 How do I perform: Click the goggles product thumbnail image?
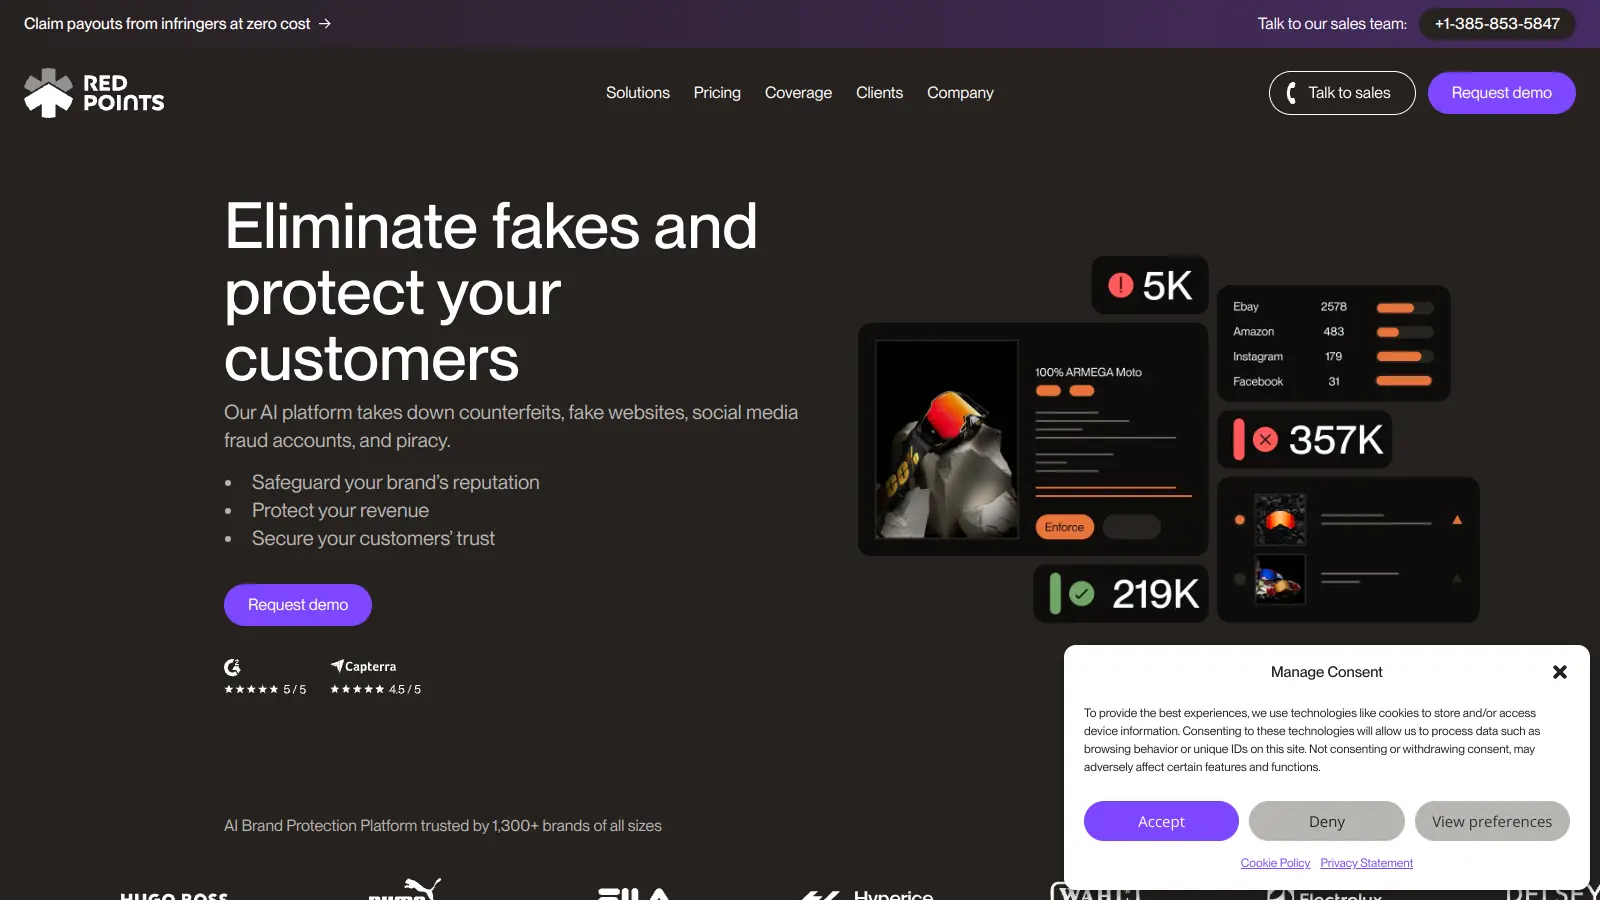(x=1280, y=519)
